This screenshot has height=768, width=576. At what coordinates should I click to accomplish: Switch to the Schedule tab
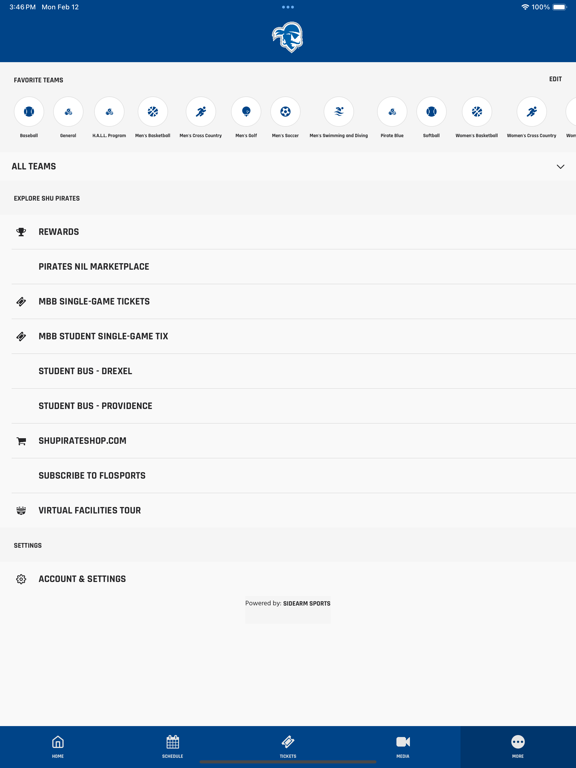tap(172, 746)
